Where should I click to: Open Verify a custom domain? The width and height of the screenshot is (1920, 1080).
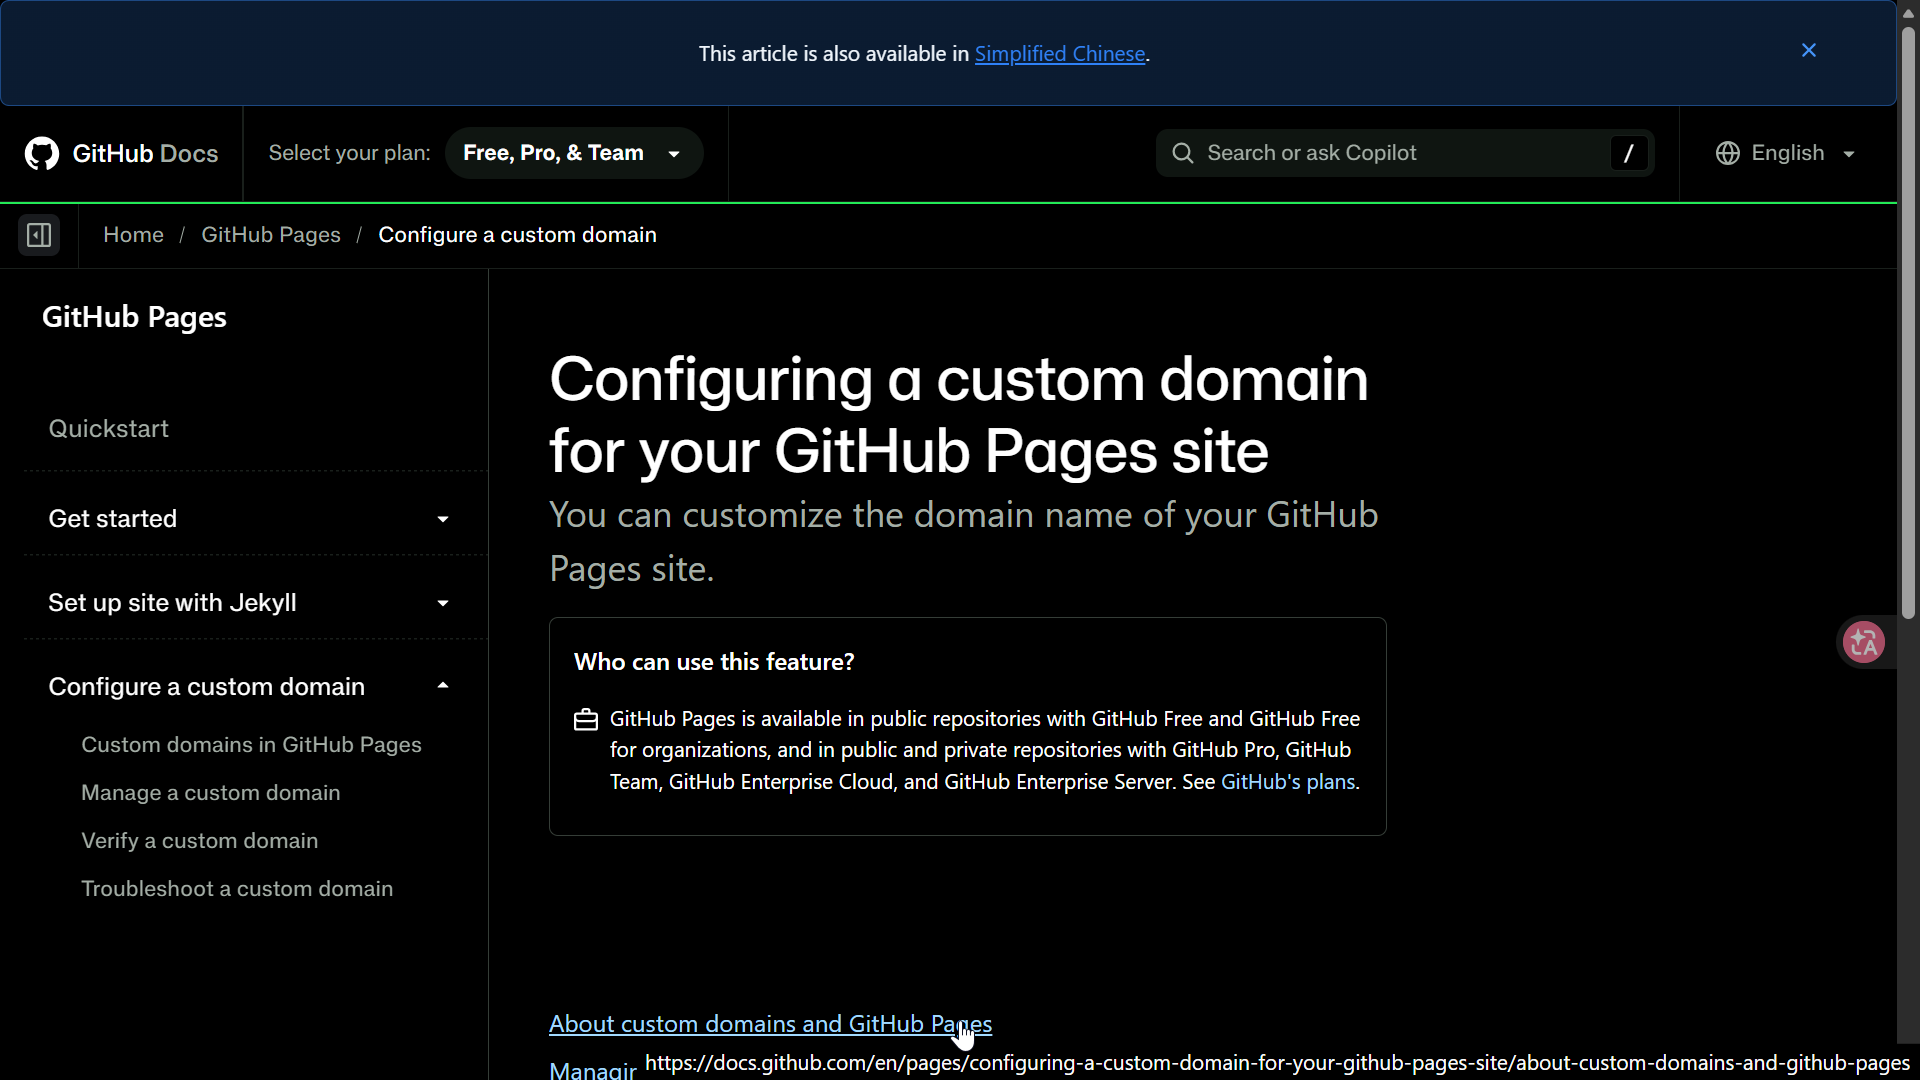click(200, 841)
